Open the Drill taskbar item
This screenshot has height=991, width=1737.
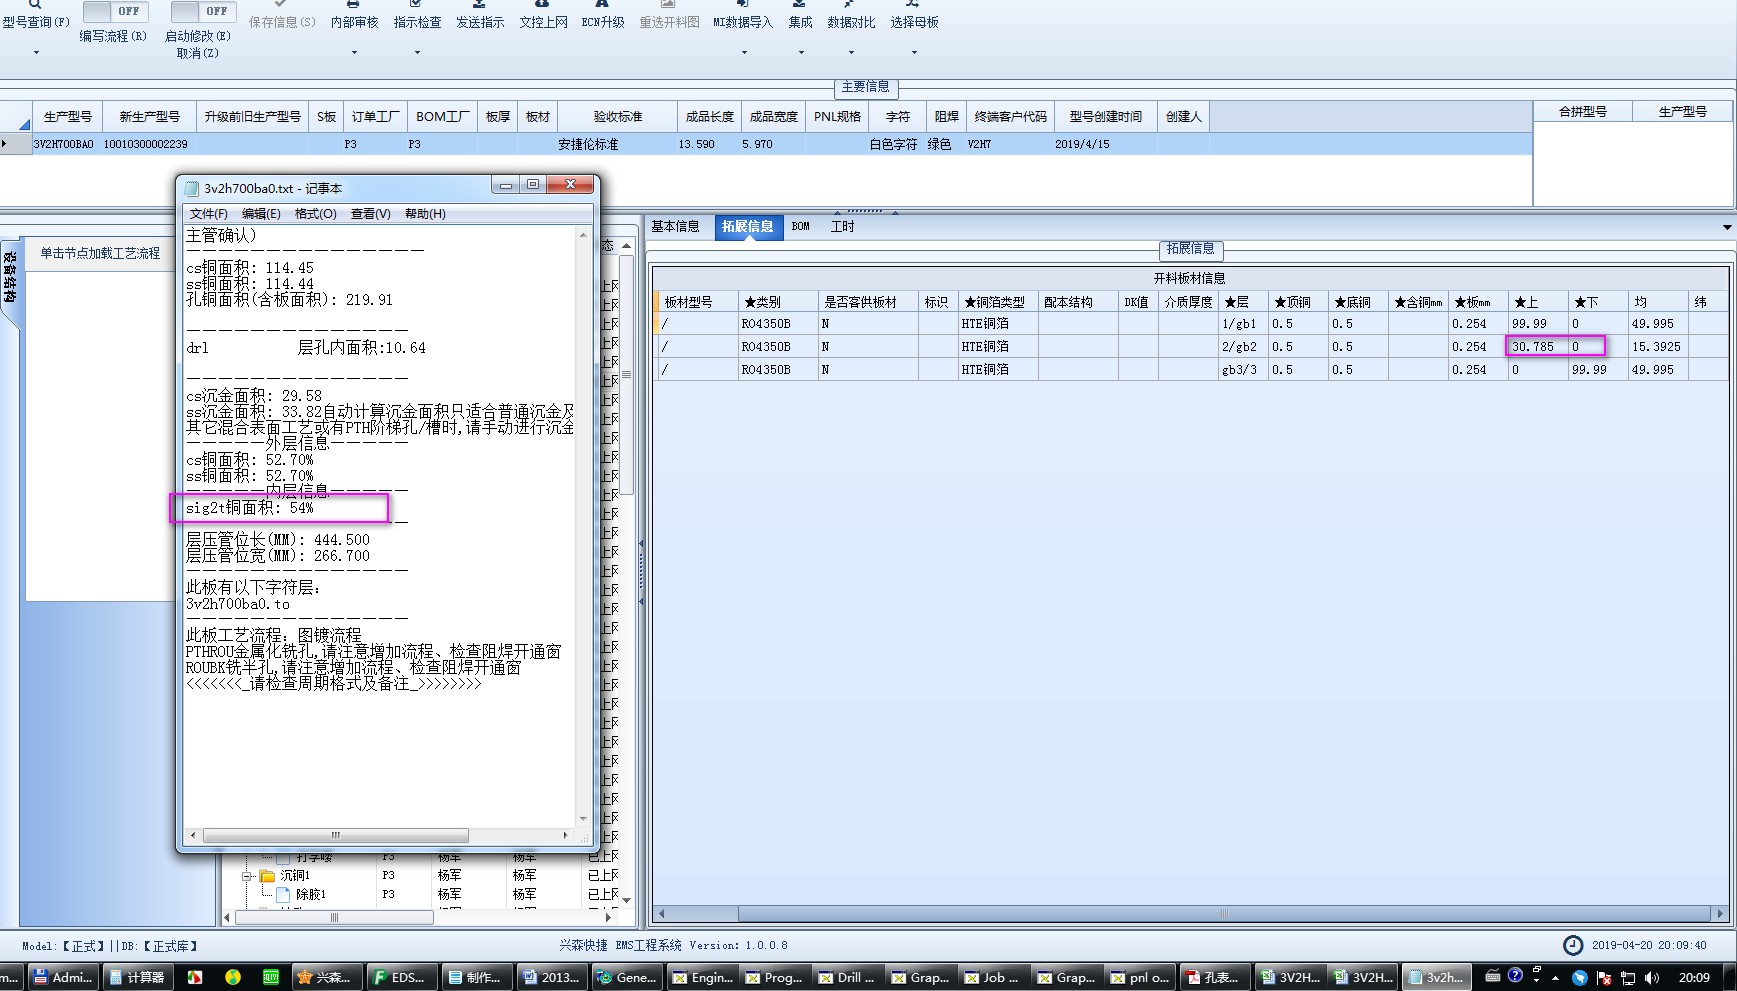tap(848, 977)
